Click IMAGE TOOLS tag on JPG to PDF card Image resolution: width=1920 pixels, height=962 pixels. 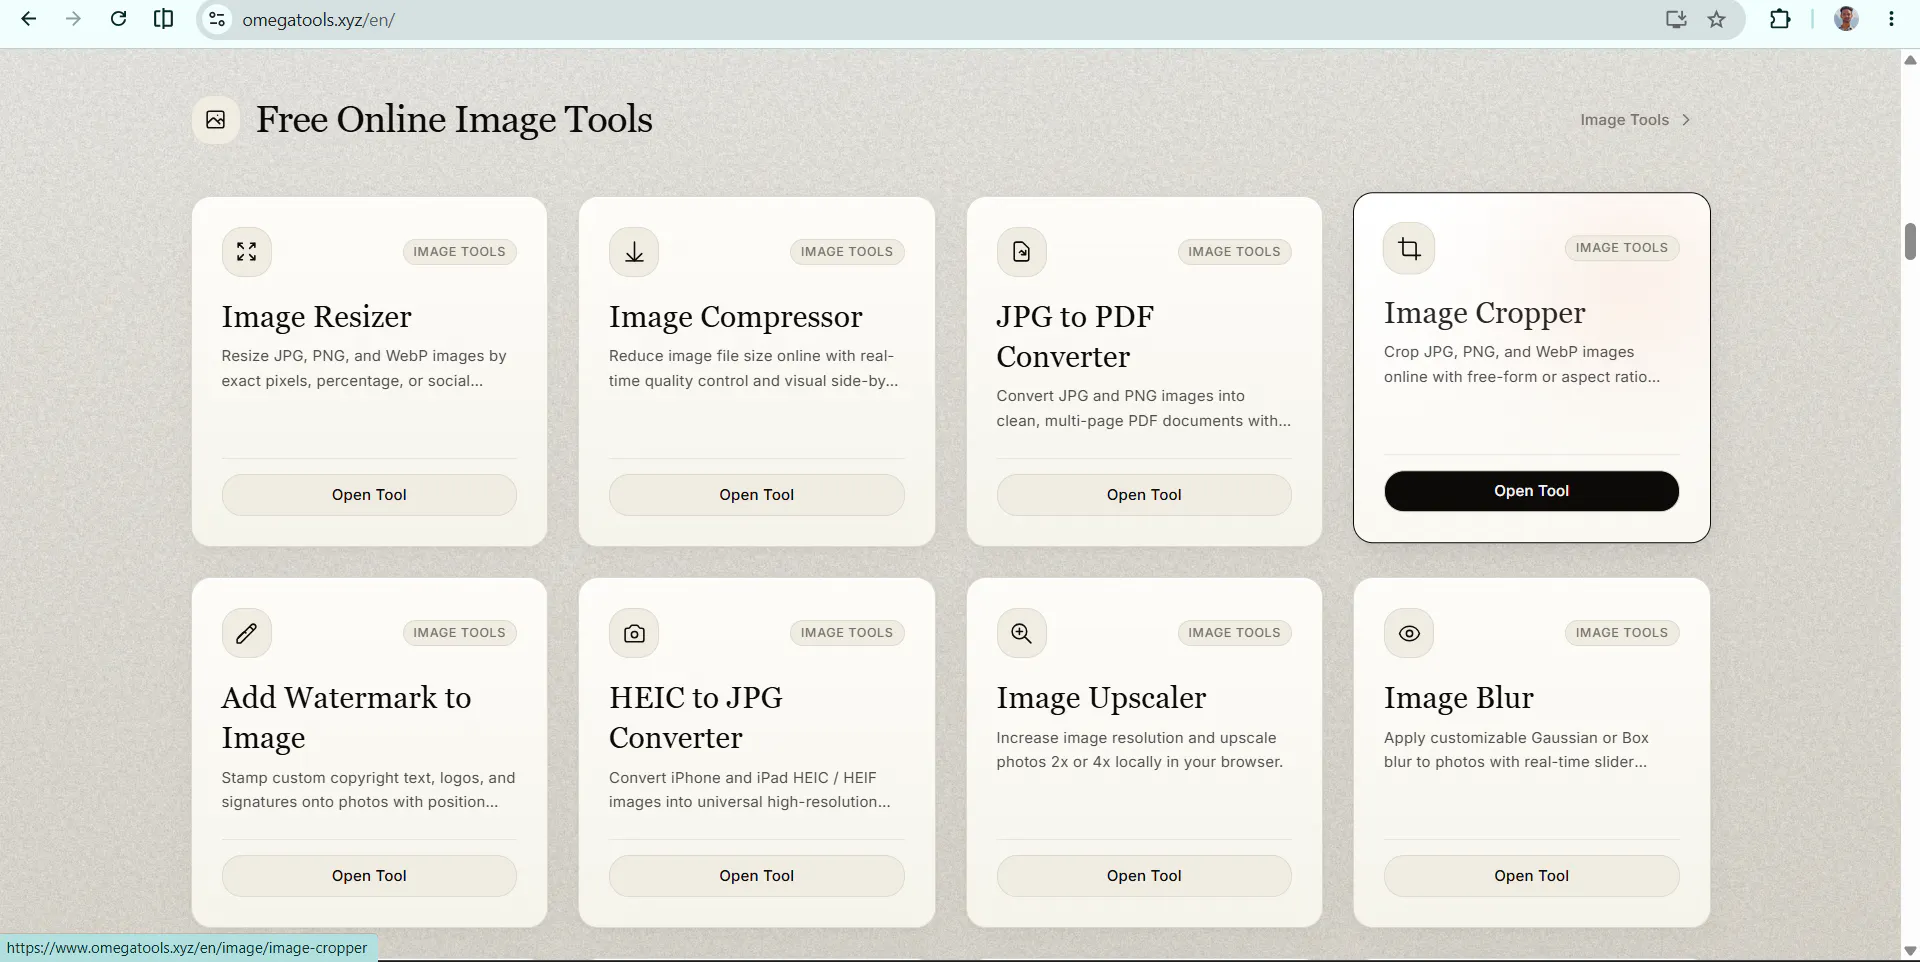(1234, 252)
